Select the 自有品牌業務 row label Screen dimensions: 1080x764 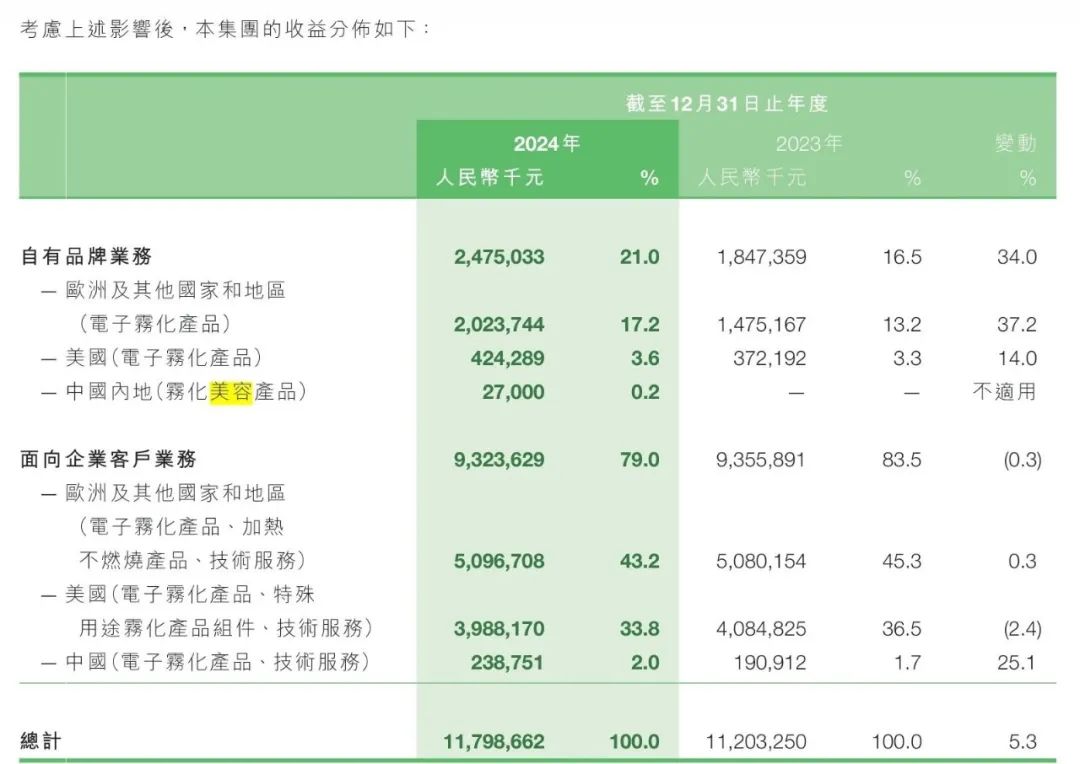[x=86, y=257]
